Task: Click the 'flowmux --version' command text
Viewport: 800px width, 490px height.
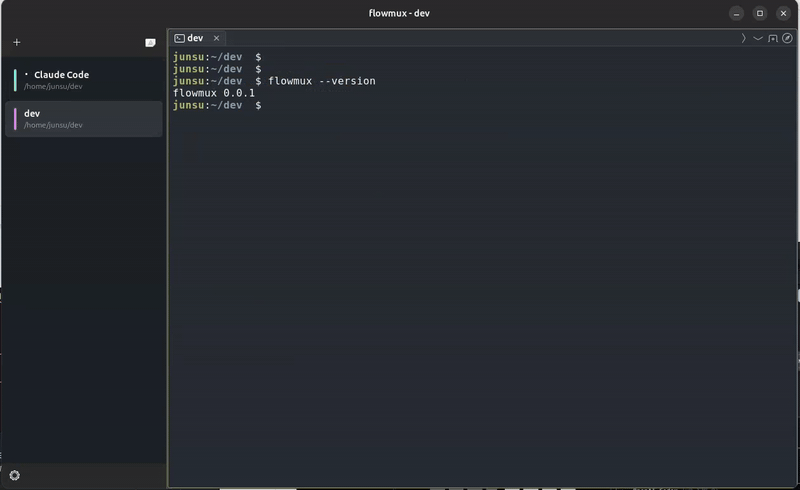Action: pos(322,81)
